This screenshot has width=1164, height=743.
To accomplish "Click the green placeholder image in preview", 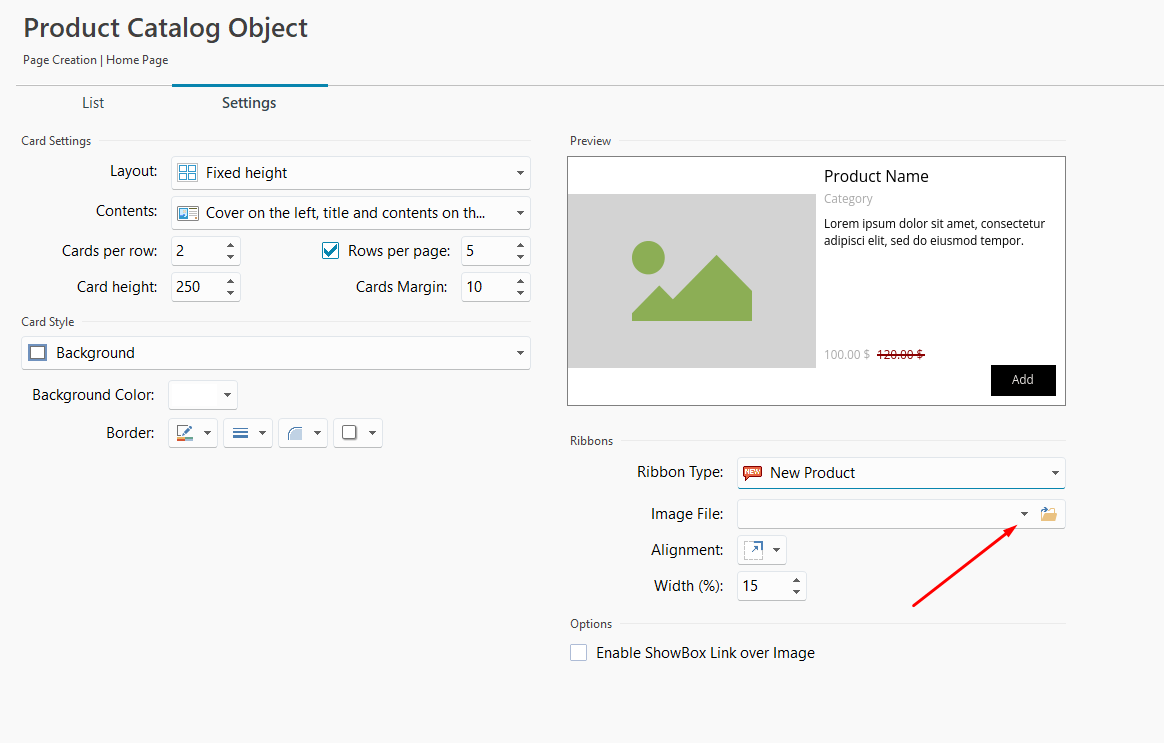I will point(691,281).
